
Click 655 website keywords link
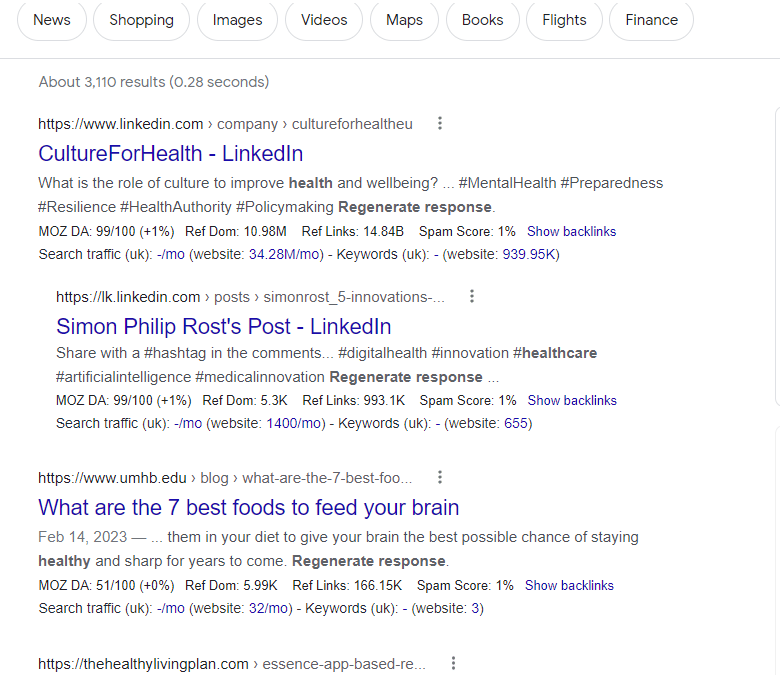point(516,423)
